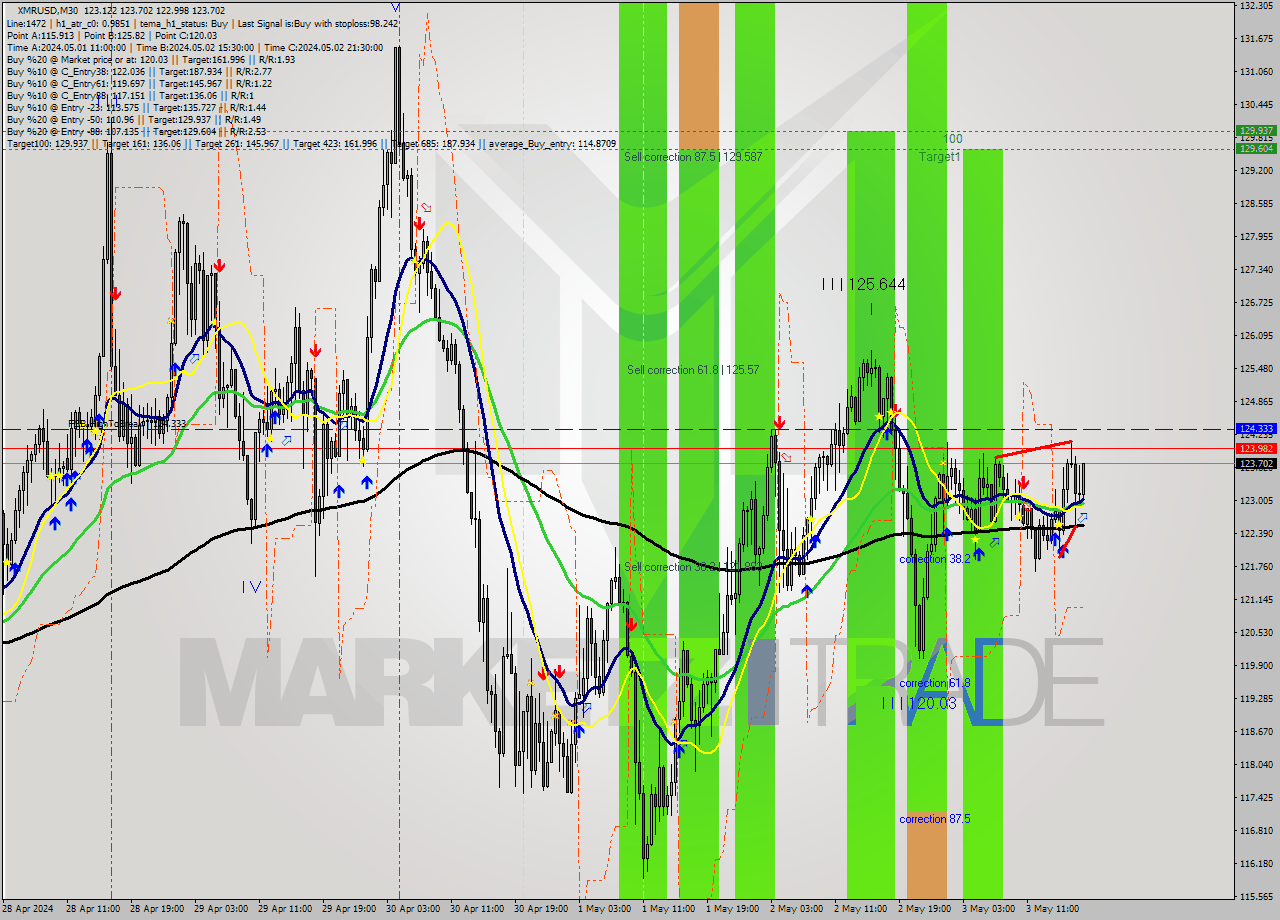Select the 'Target1' label
The height and width of the screenshot is (920, 1280).
pos(940,157)
